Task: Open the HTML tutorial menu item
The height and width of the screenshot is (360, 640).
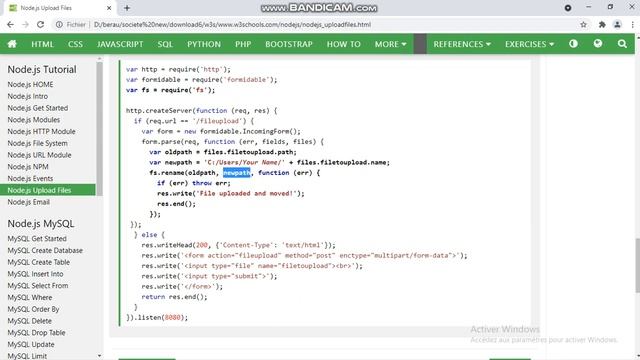Action: point(42,44)
